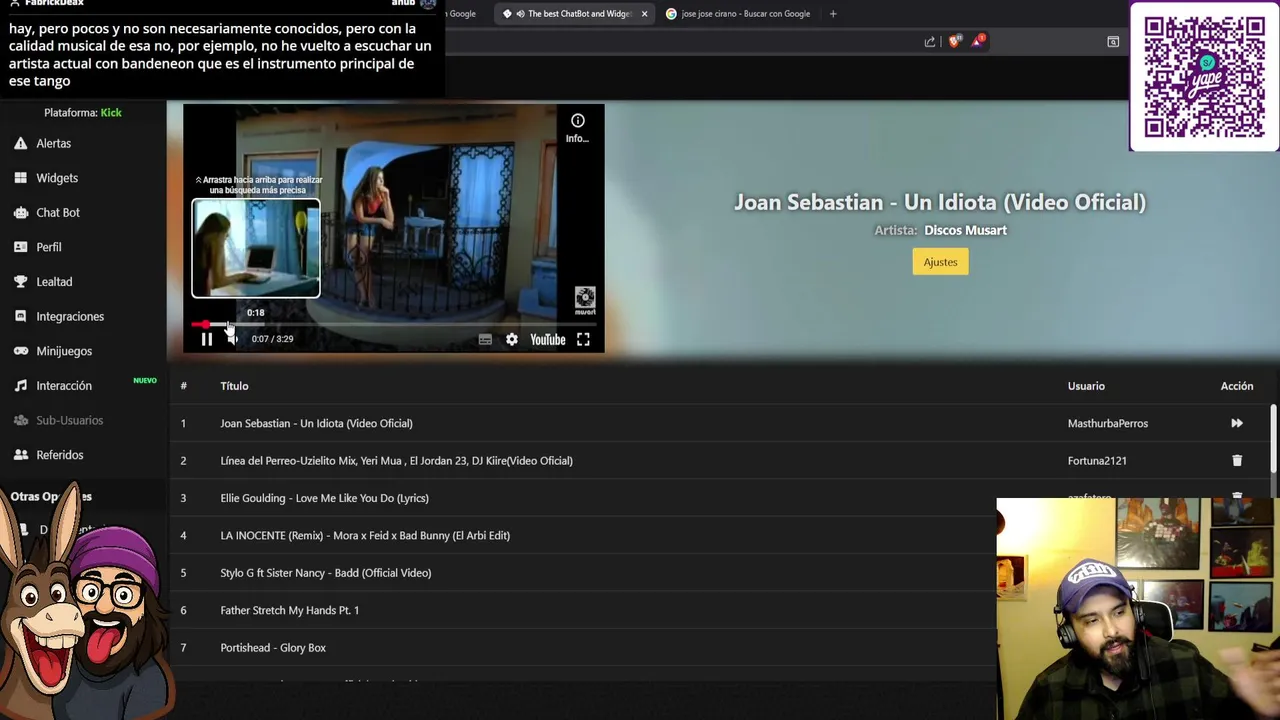Seek along the red video progress bar
The width and height of the screenshot is (1280, 720).
[x=394, y=324]
